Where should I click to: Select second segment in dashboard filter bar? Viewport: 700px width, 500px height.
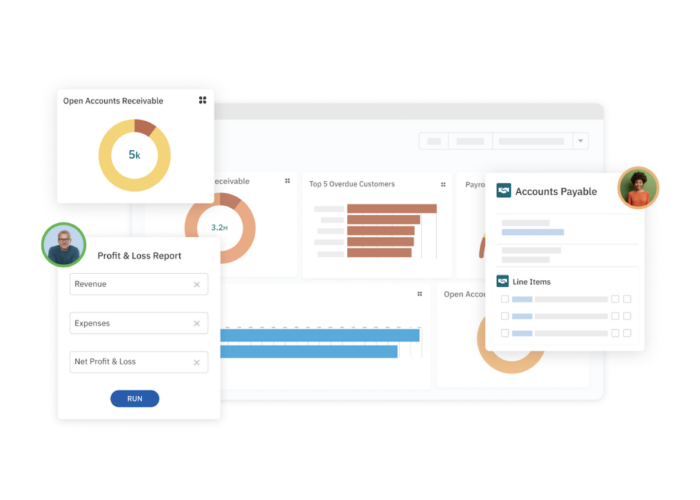[470, 141]
